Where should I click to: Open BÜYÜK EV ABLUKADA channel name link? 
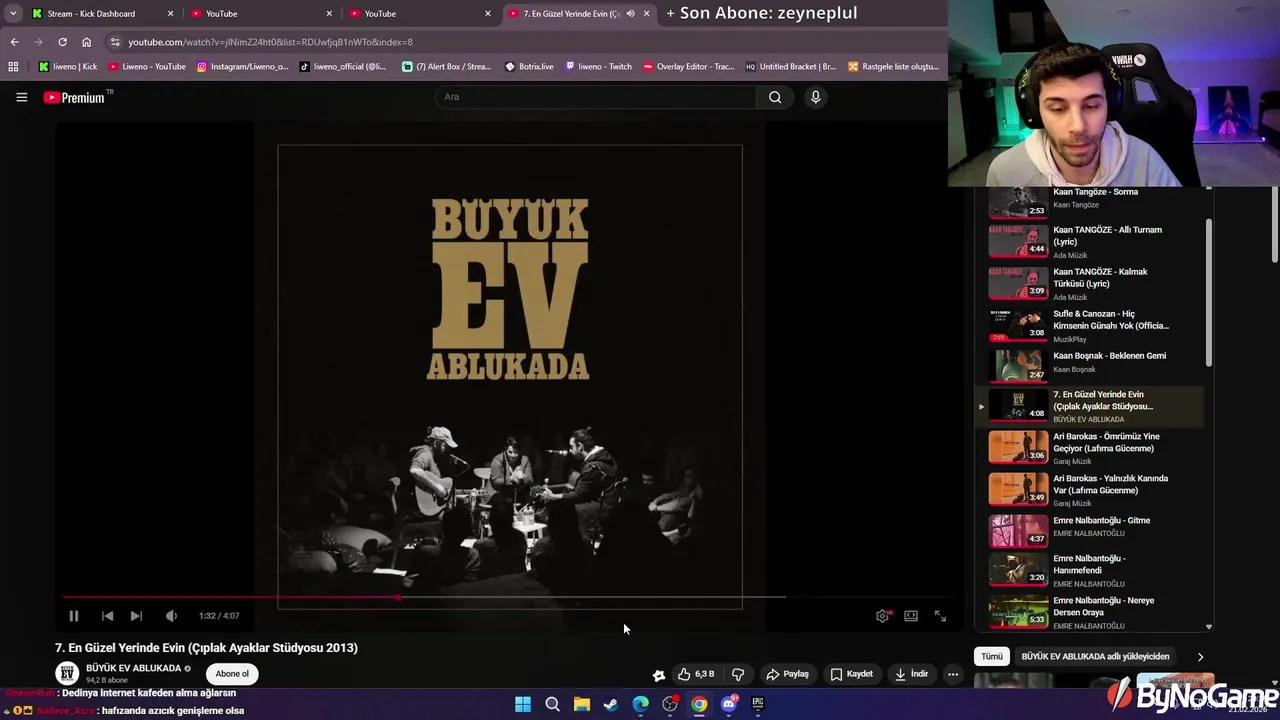[x=133, y=668]
